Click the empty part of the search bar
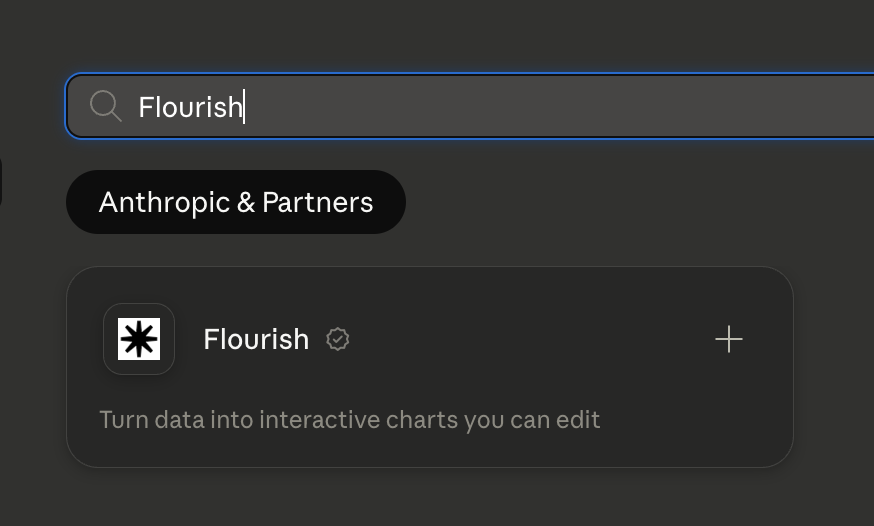Viewport: 874px width, 526px height. click(x=557, y=106)
